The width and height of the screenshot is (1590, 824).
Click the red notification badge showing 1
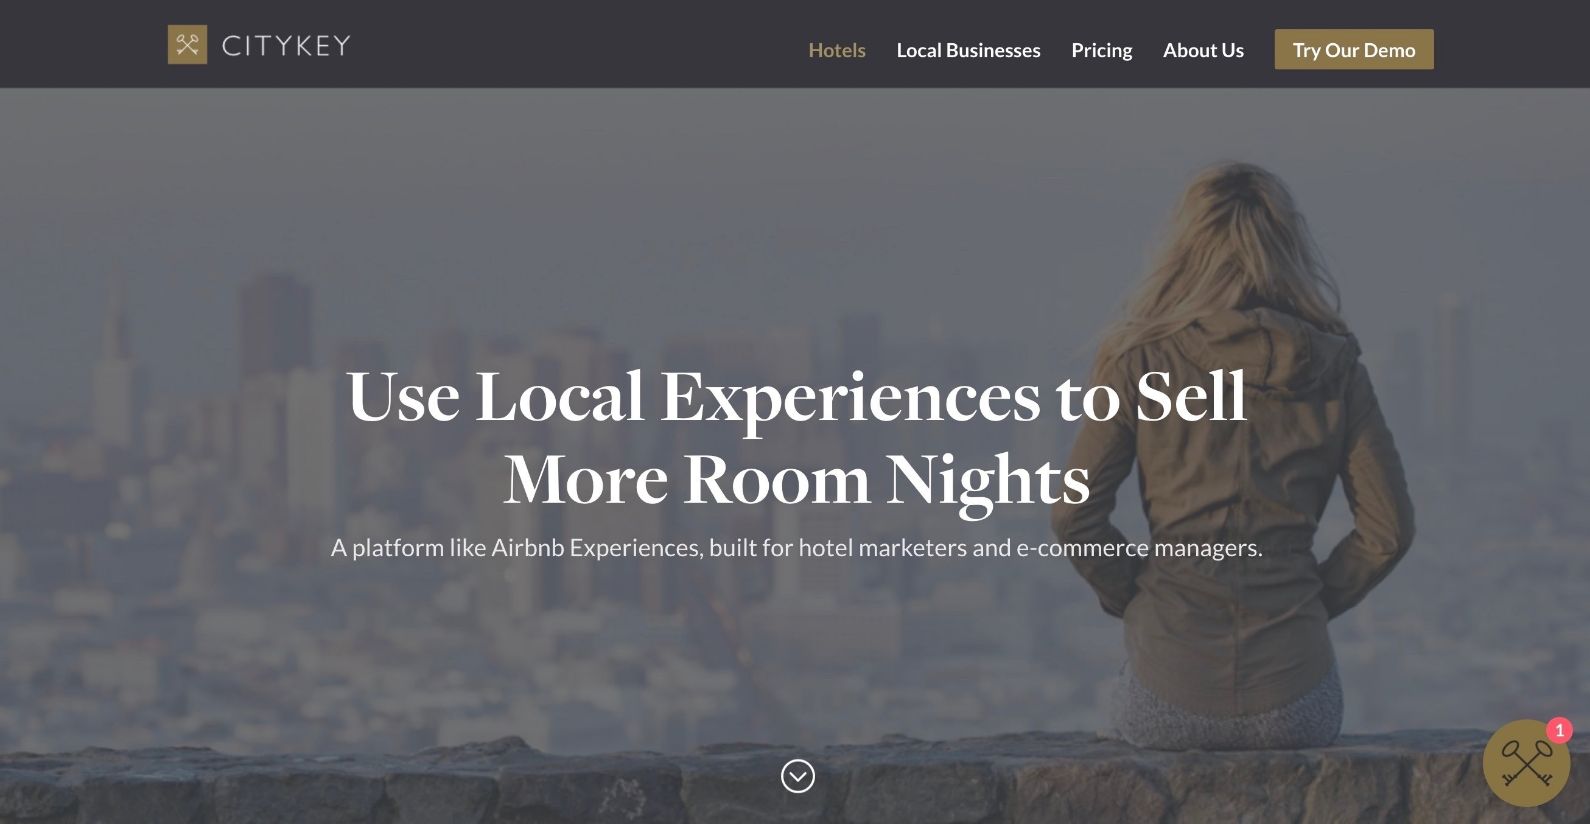pyautogui.click(x=1559, y=730)
